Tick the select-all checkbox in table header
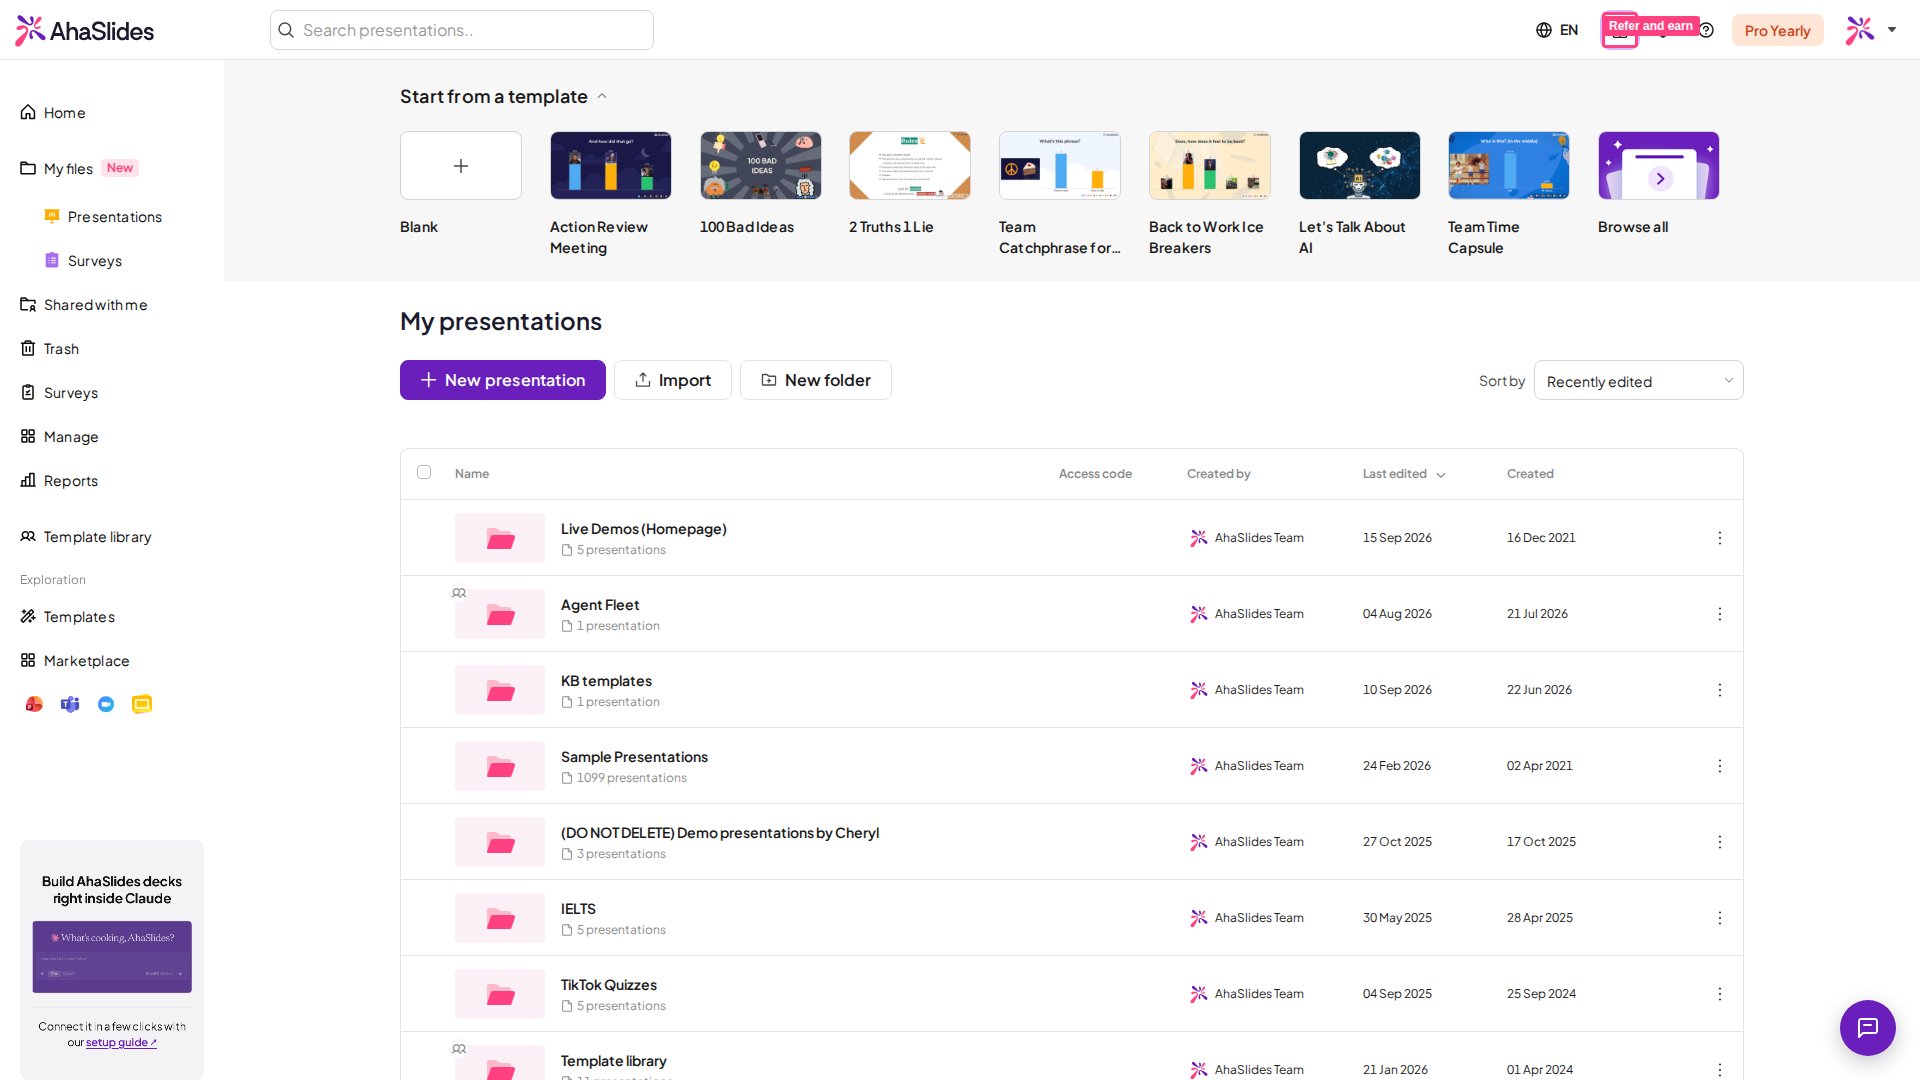1920x1080 pixels. [x=424, y=472]
